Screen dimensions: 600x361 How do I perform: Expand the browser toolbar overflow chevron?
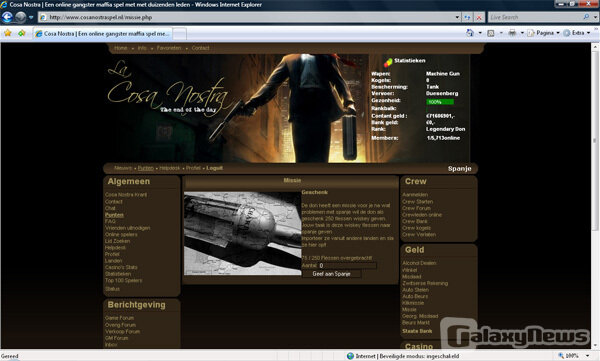tap(596, 29)
